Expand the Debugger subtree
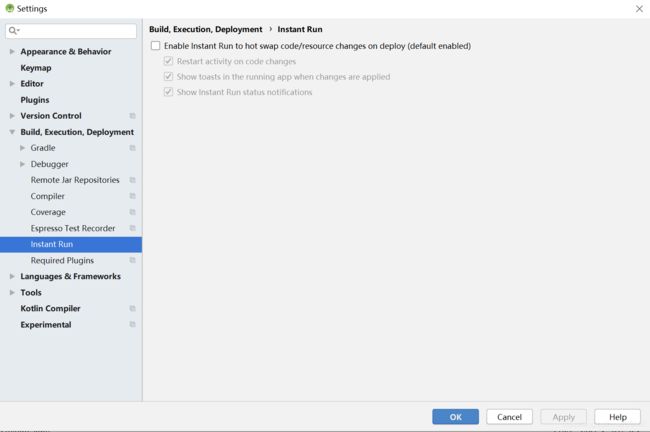 pyautogui.click(x=22, y=164)
